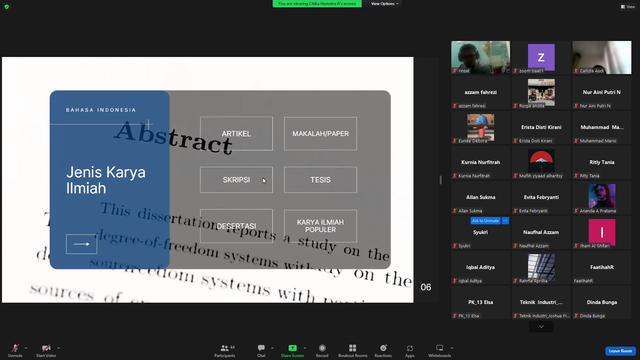
Task: Click the green screen-viewing notification banner
Action: click(x=317, y=4)
